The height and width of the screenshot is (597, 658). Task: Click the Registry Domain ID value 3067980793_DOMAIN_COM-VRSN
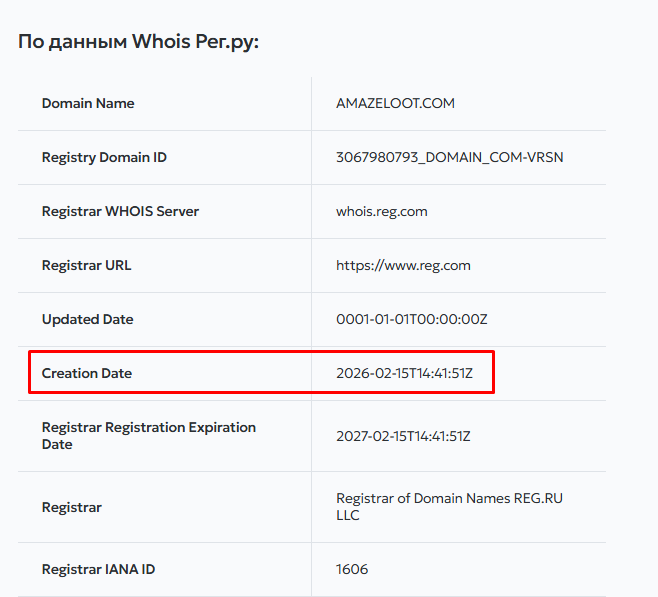(449, 157)
